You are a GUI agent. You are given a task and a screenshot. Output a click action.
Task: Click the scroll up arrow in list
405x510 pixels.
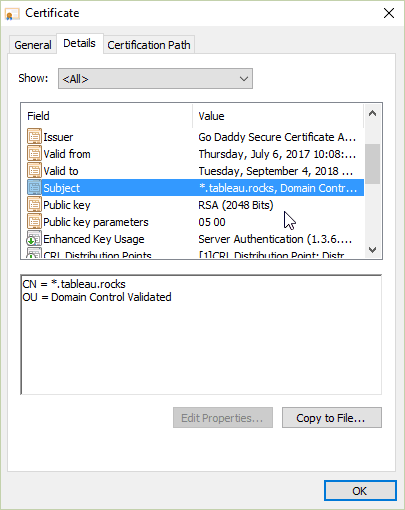(373, 113)
